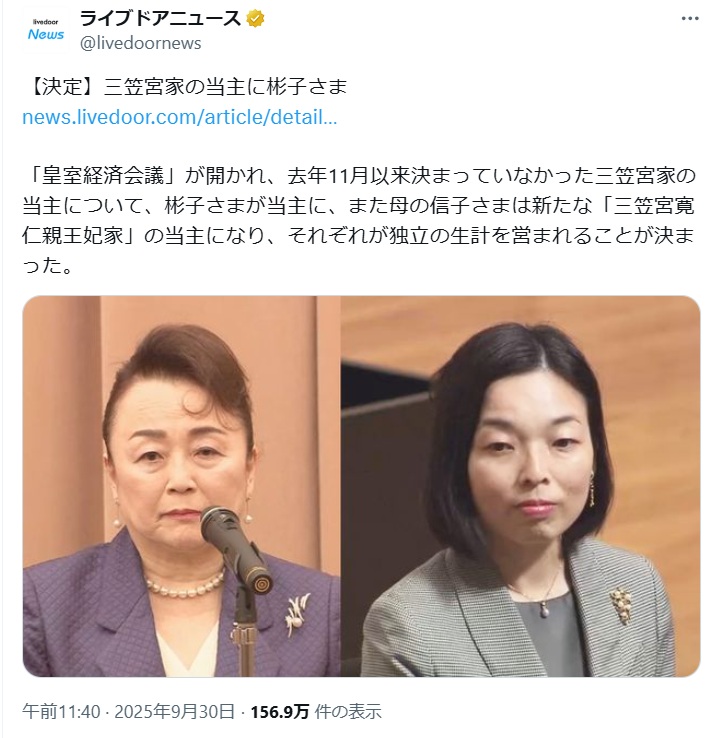Image resolution: width=721 pixels, height=738 pixels.
Task: Open the @livedoornews handle link
Action: (141, 43)
